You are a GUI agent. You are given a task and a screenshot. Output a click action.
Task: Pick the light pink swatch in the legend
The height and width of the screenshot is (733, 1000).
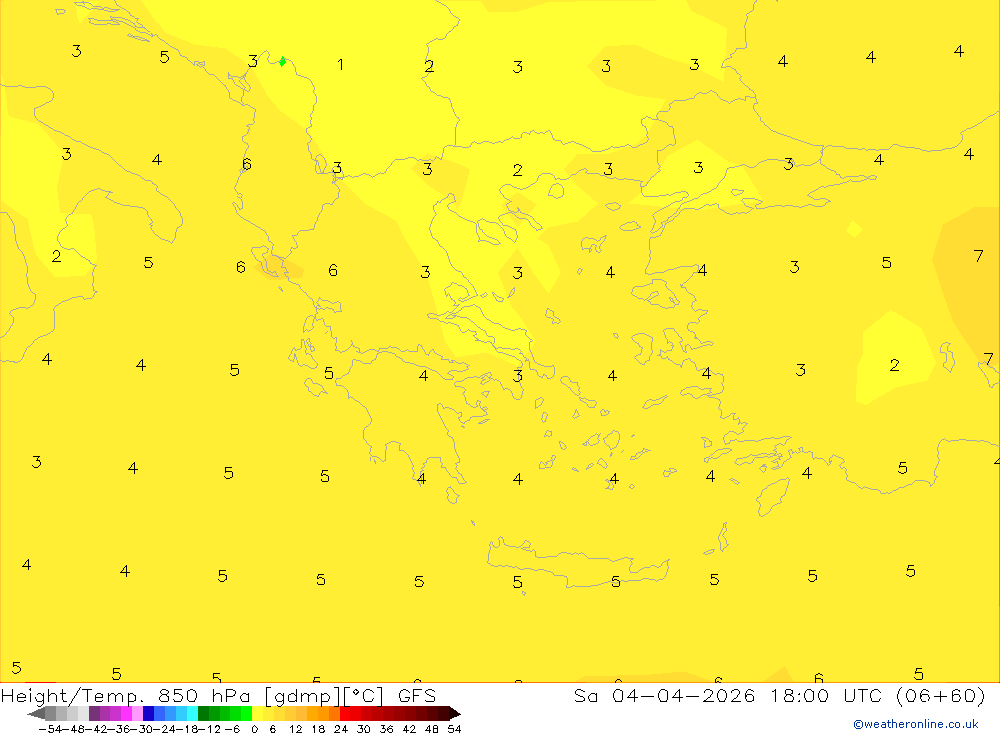(137, 713)
